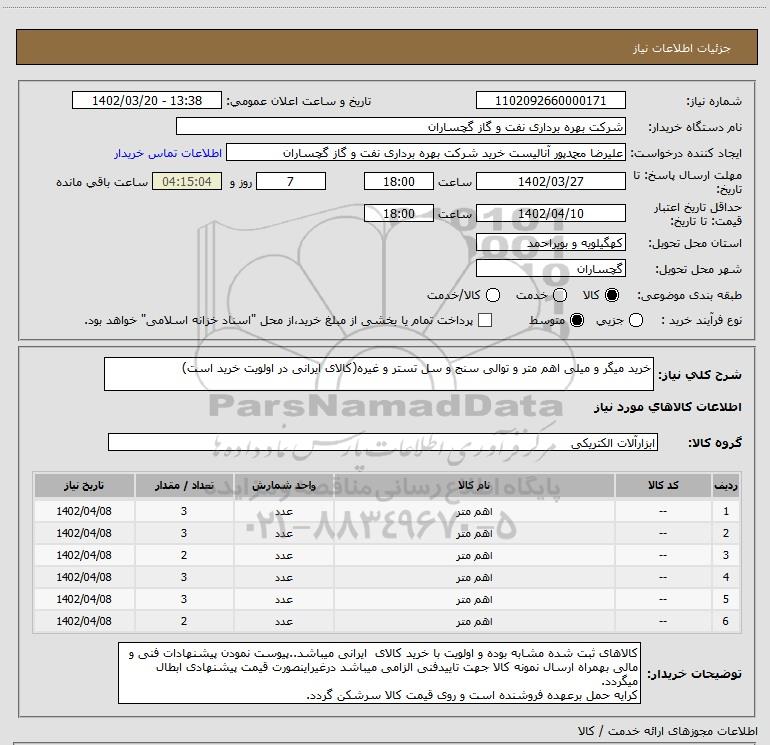The width and height of the screenshot is (770, 745).
Task: Click buyer organization name field
Action: click(x=401, y=127)
